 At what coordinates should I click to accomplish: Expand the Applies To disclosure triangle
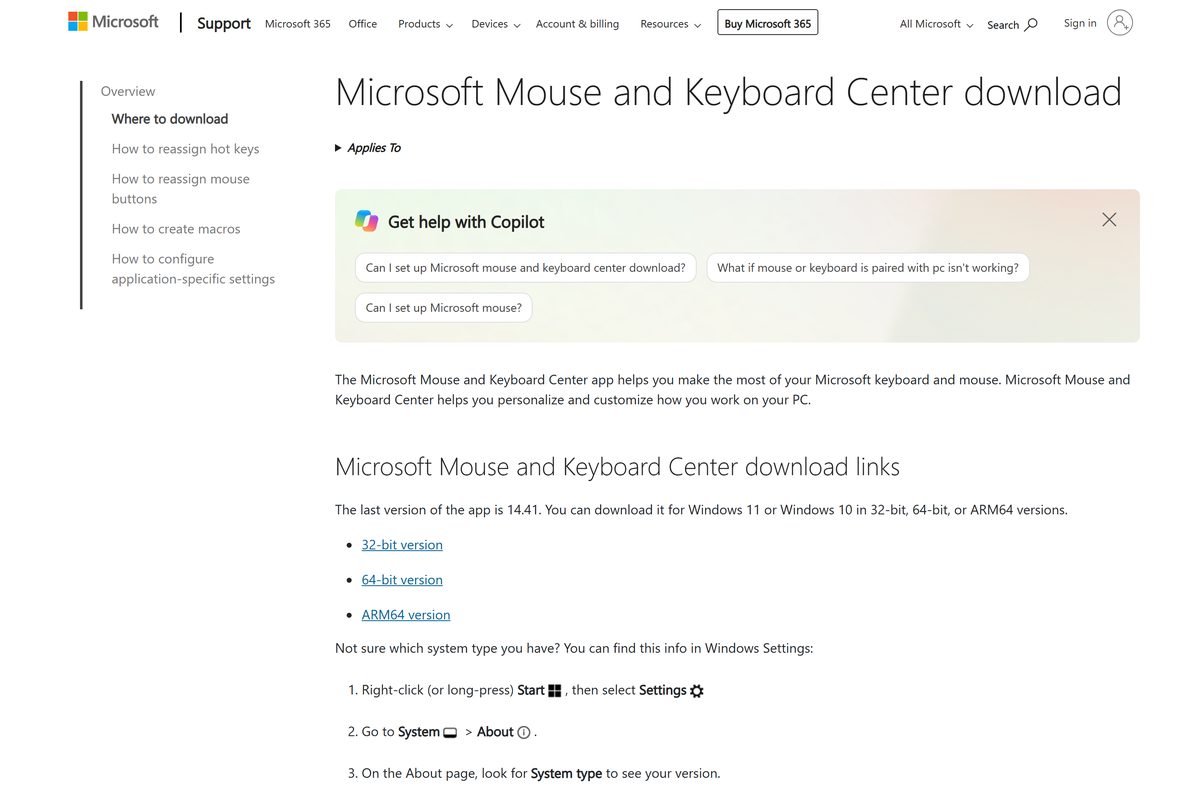pos(338,148)
